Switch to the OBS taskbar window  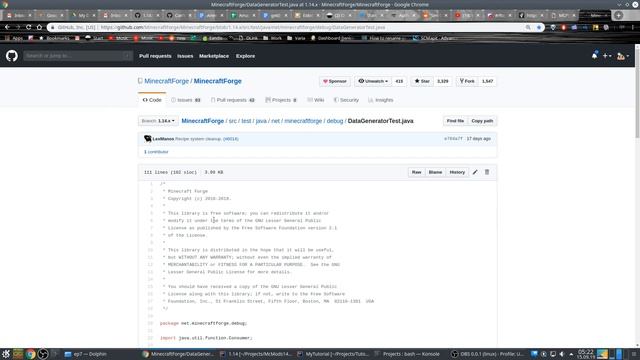point(487,354)
